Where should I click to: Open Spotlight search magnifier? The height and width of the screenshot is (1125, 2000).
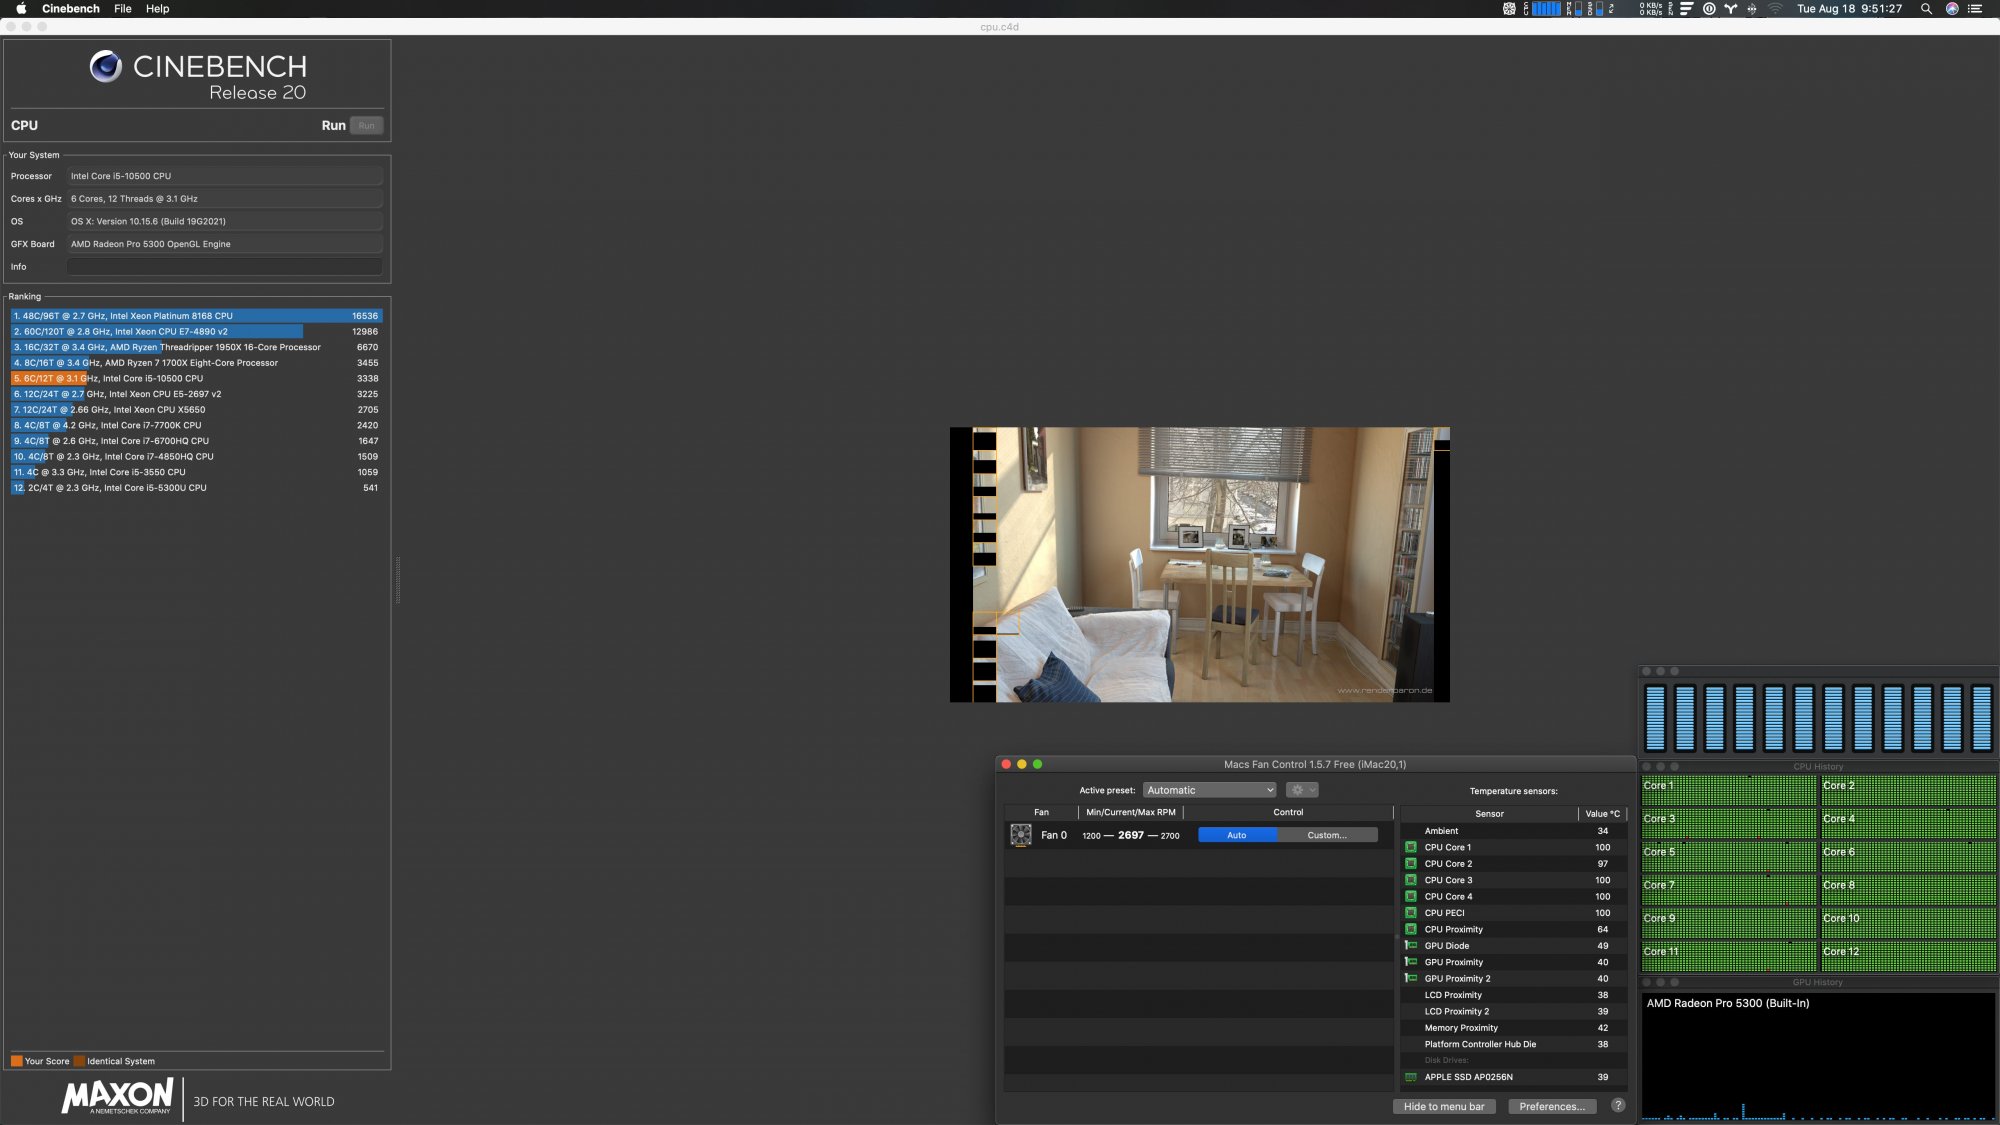coord(1926,8)
